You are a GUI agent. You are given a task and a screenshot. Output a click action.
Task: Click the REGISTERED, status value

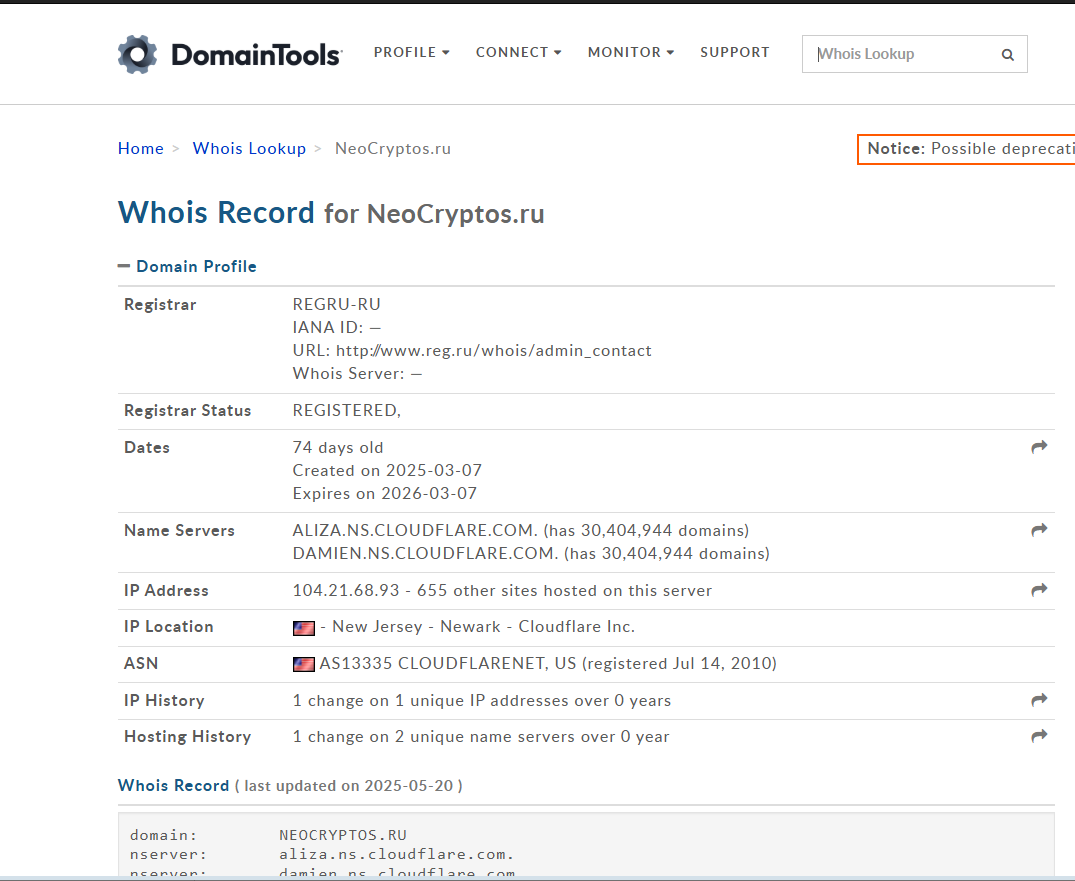(347, 411)
